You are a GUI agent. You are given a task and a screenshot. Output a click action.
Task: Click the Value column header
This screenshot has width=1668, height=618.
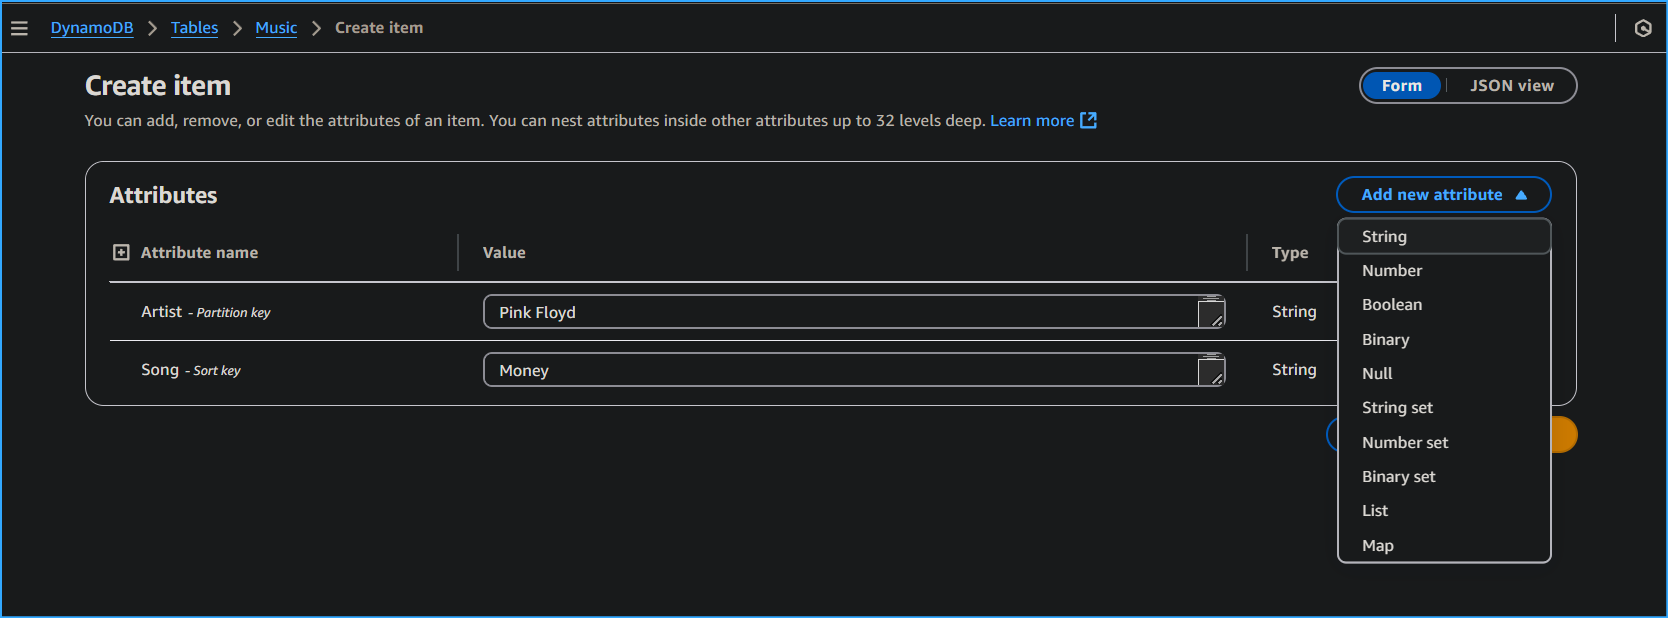click(x=504, y=253)
